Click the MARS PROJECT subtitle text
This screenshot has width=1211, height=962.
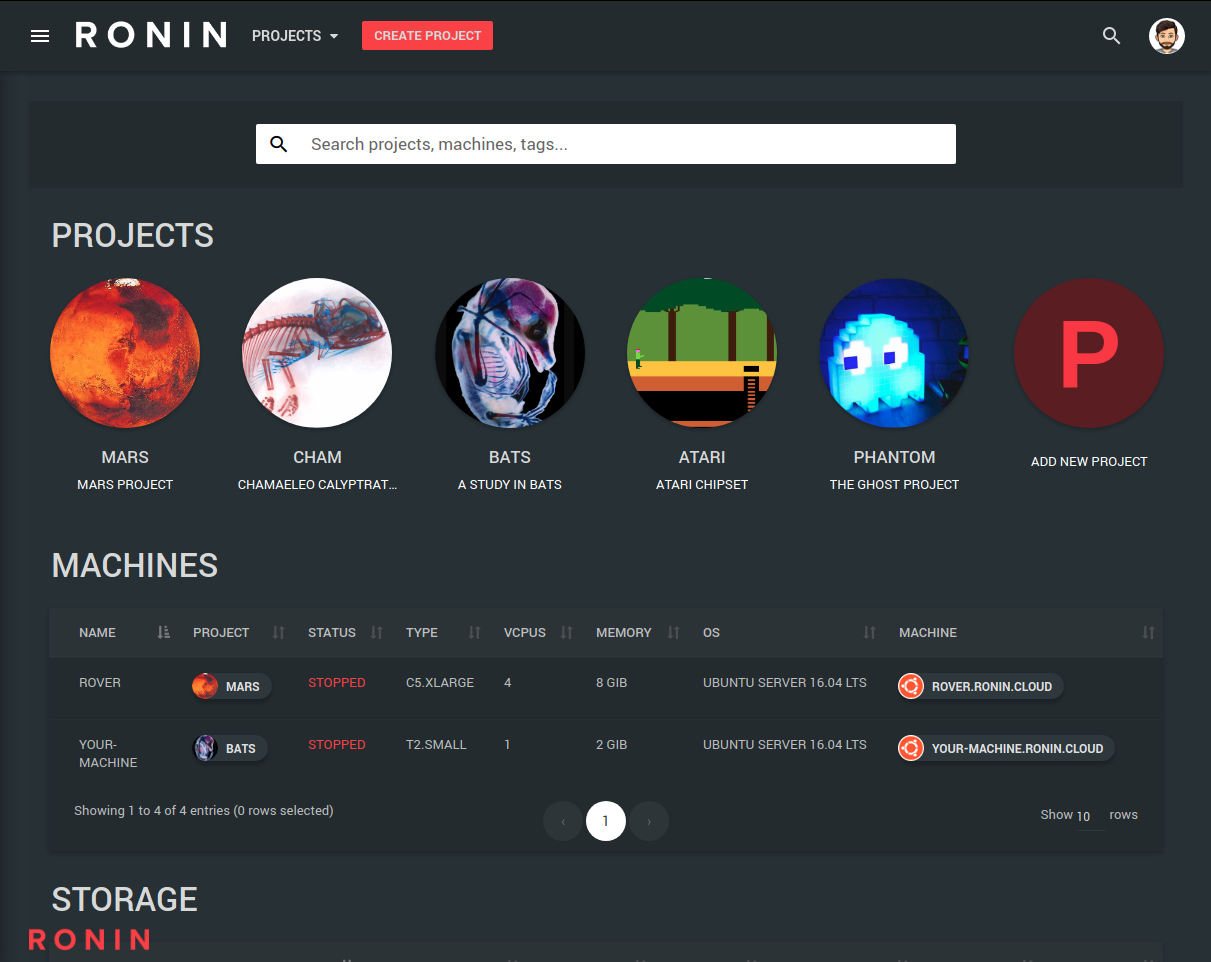tap(125, 485)
